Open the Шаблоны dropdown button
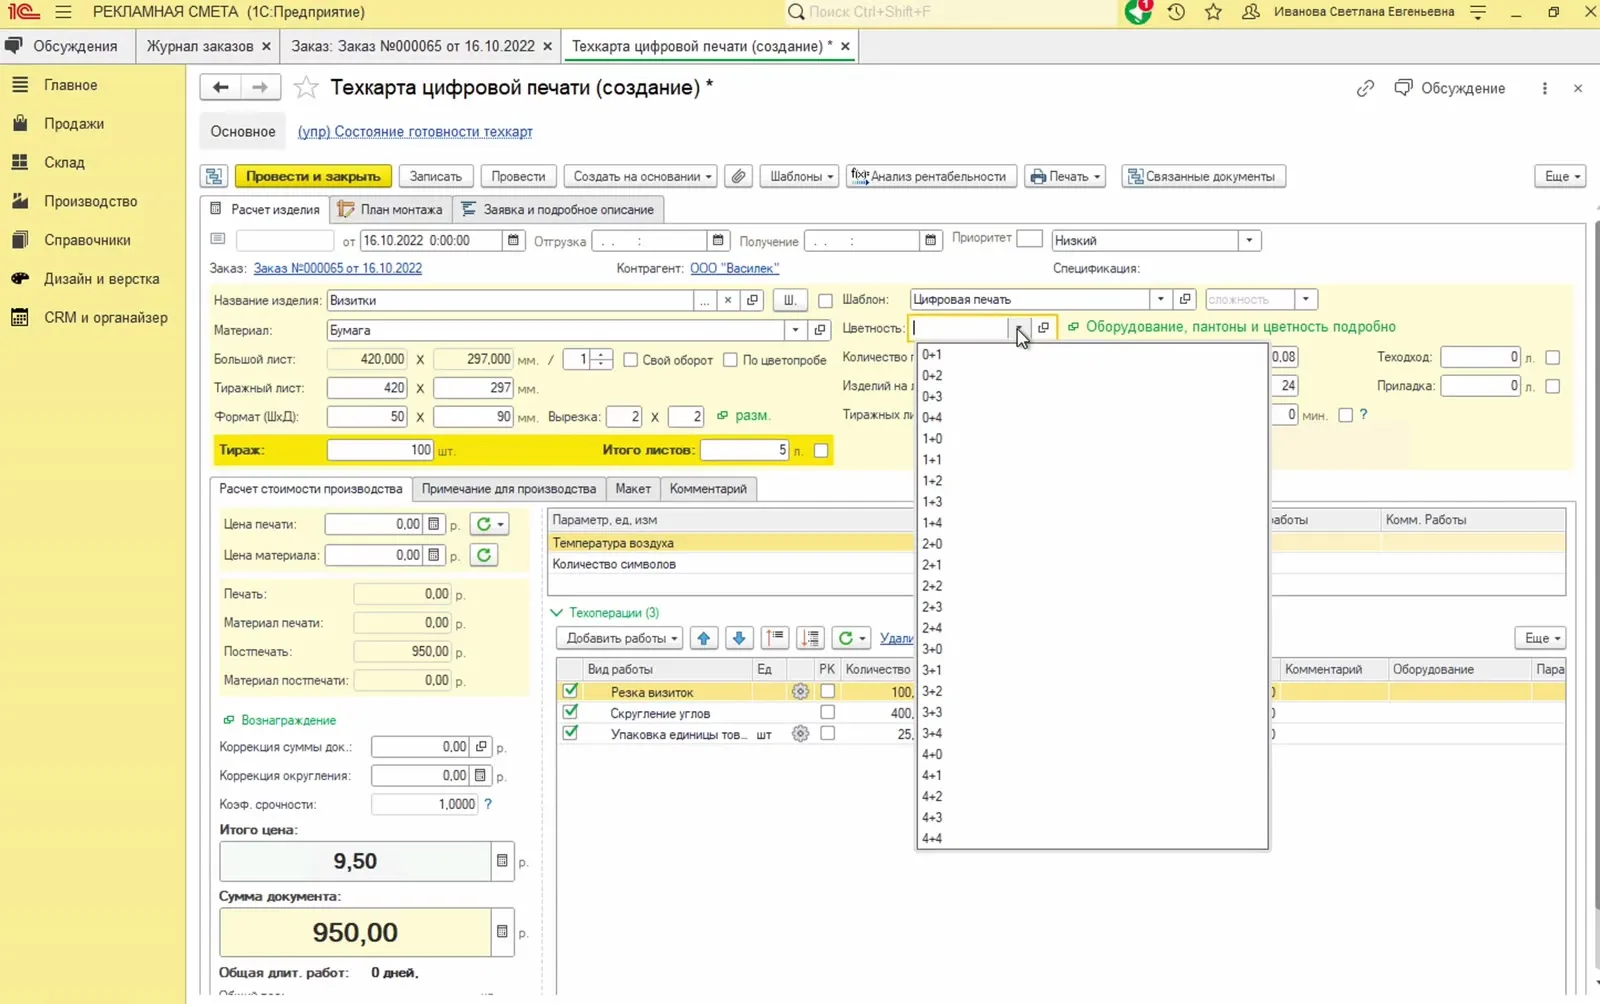Image resolution: width=1600 pixels, height=1004 pixels. 801,176
